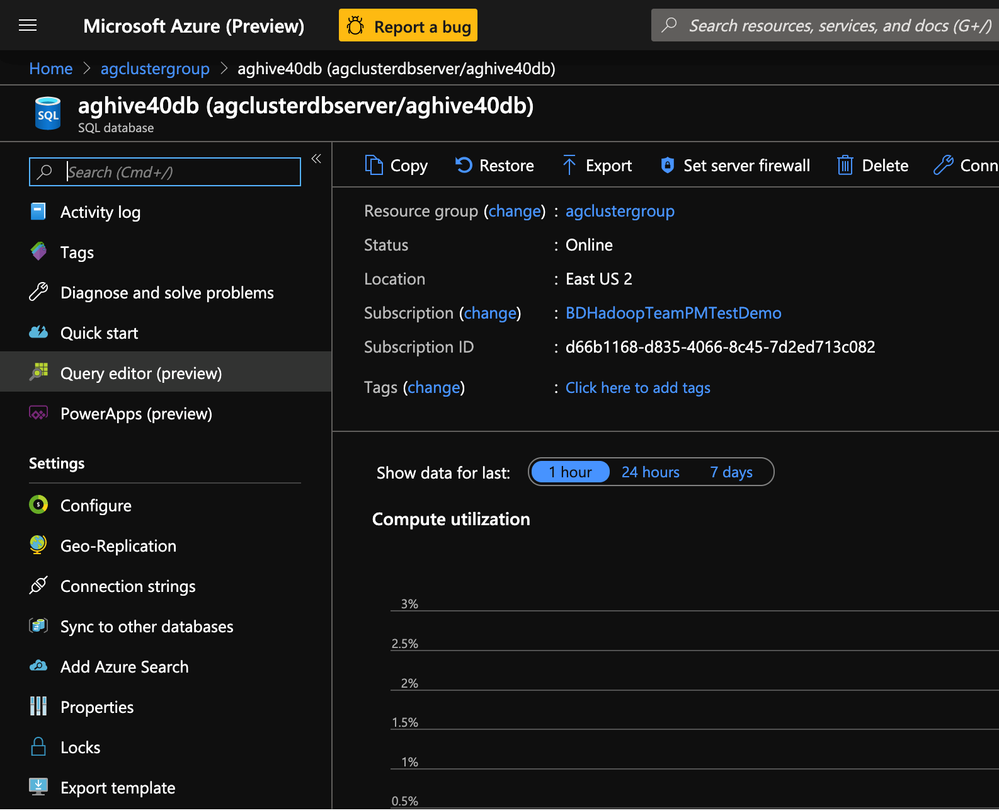
Task: Click the Delete trash can icon
Action: pos(845,165)
